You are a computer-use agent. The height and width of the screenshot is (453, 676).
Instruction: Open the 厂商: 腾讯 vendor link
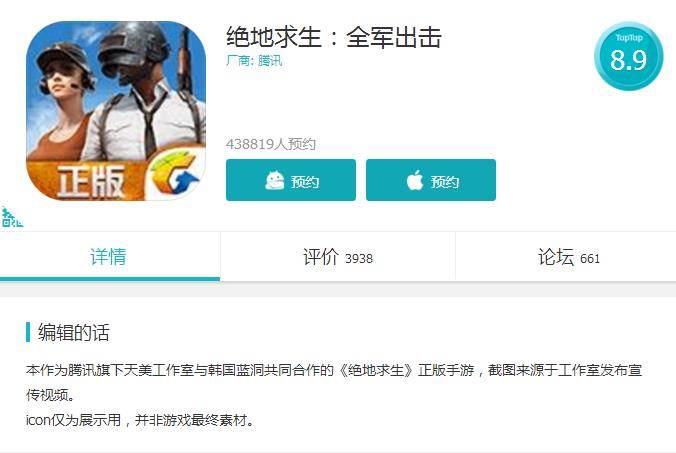pos(254,60)
